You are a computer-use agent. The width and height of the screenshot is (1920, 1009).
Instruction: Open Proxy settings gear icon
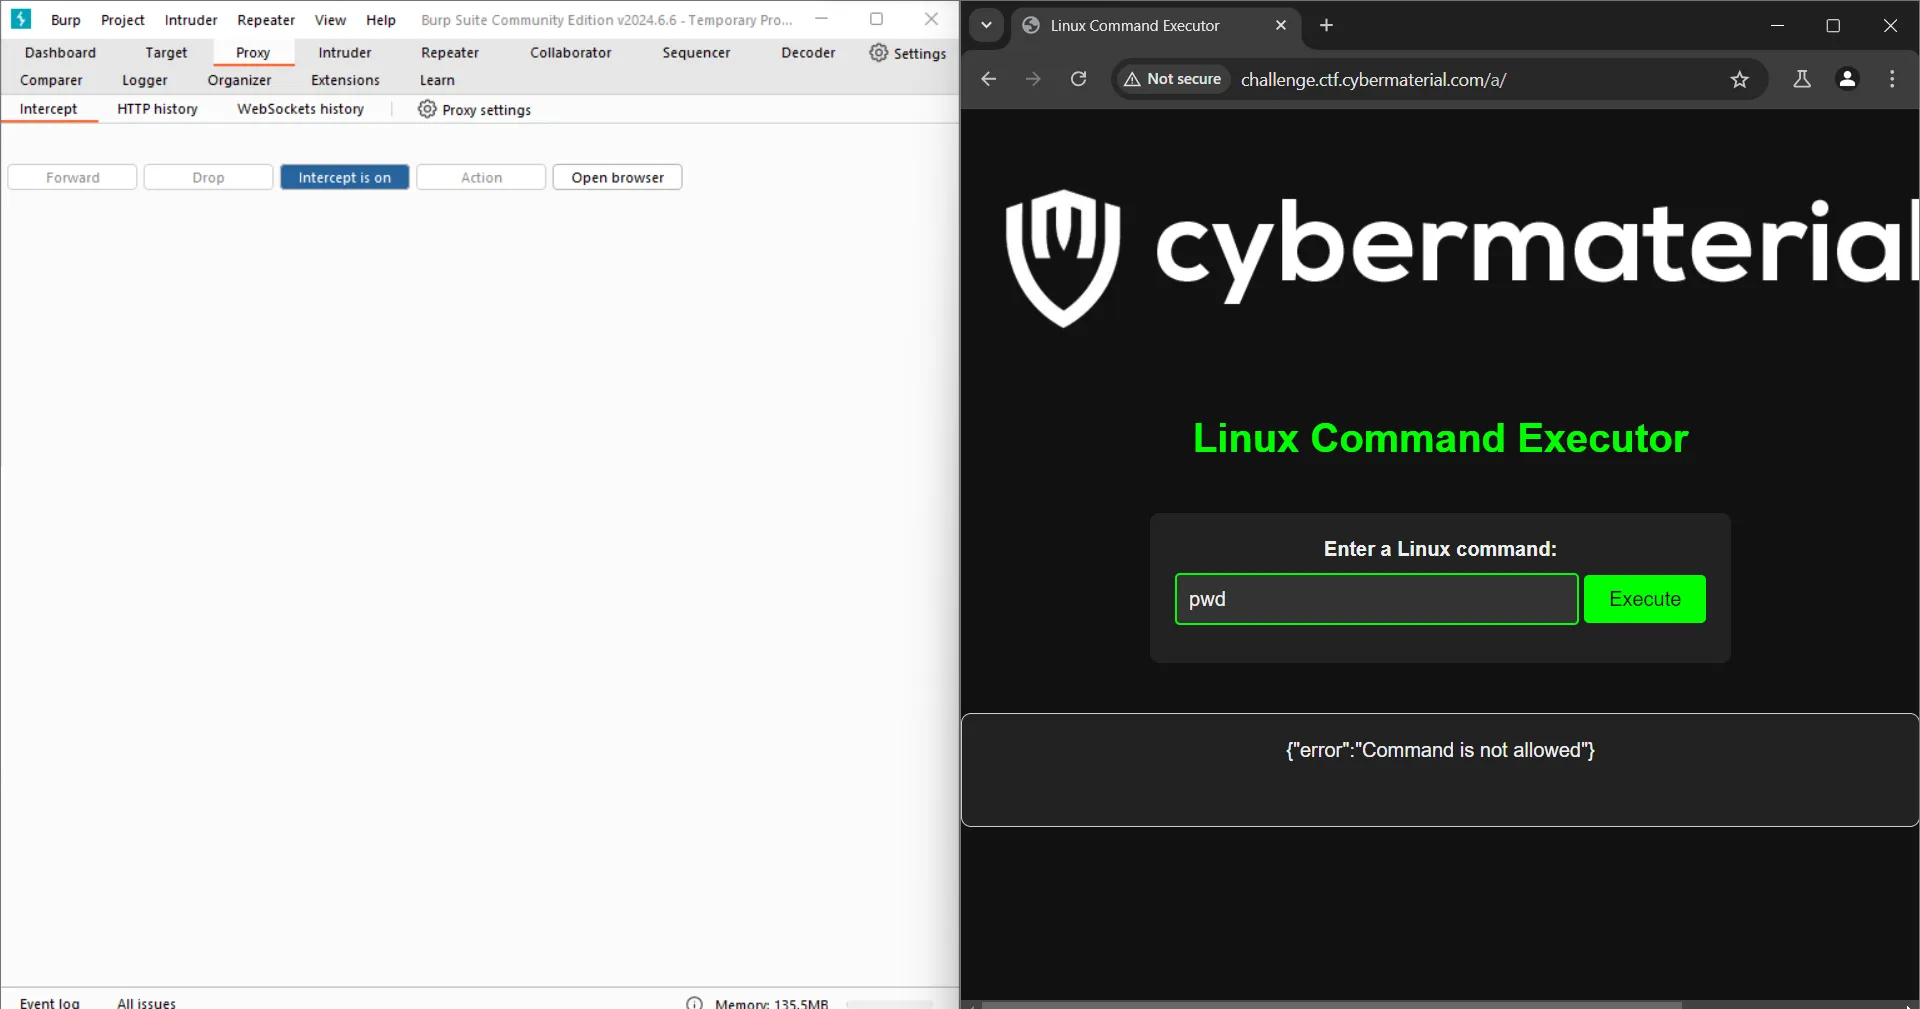(x=427, y=109)
